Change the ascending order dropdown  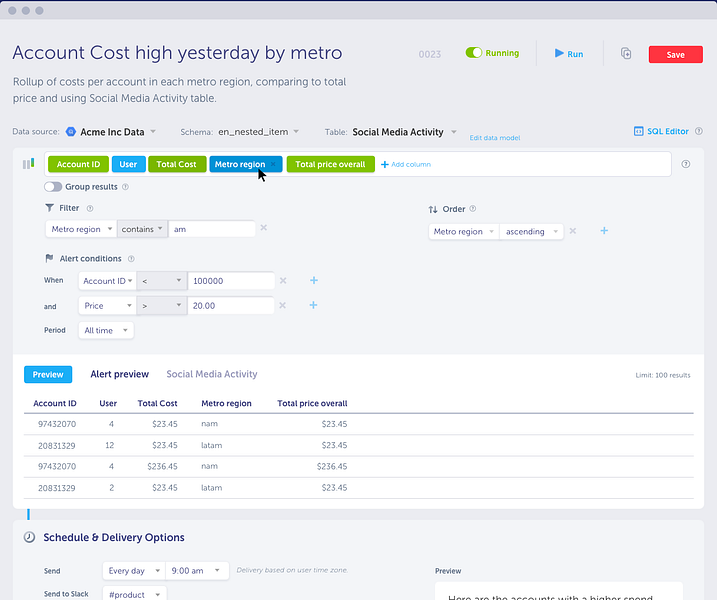pyautogui.click(x=531, y=231)
